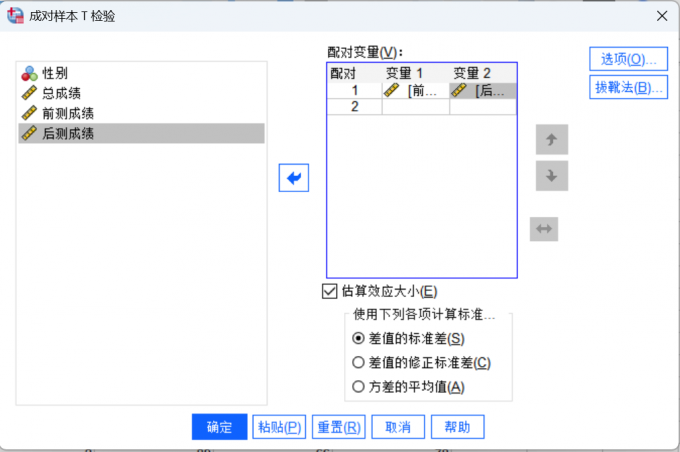Close the 成对样本 T 检验 dialog
The image size is (680, 452).
point(662,16)
